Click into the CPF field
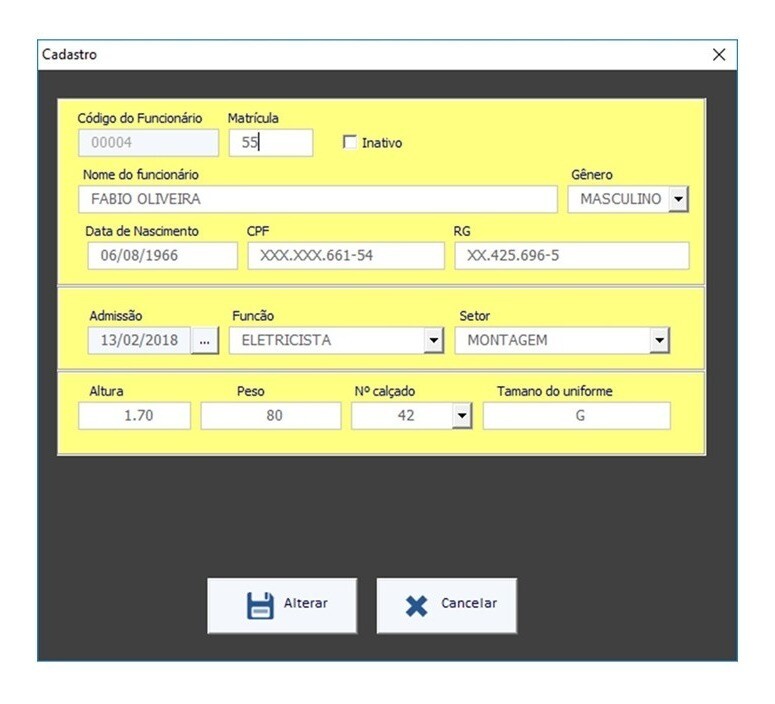775x704 pixels. 345,256
